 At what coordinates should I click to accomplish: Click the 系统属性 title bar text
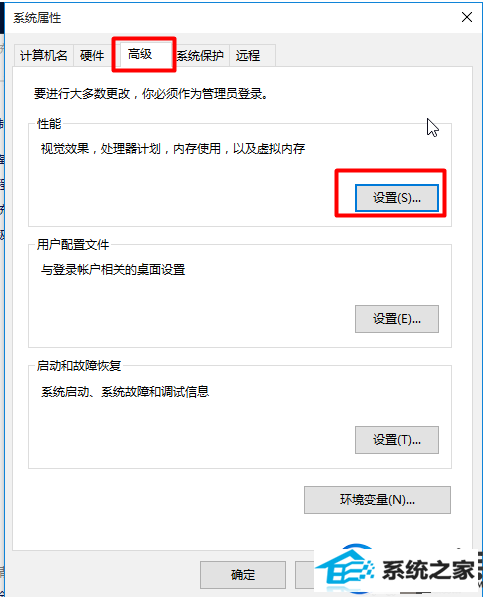click(37, 18)
